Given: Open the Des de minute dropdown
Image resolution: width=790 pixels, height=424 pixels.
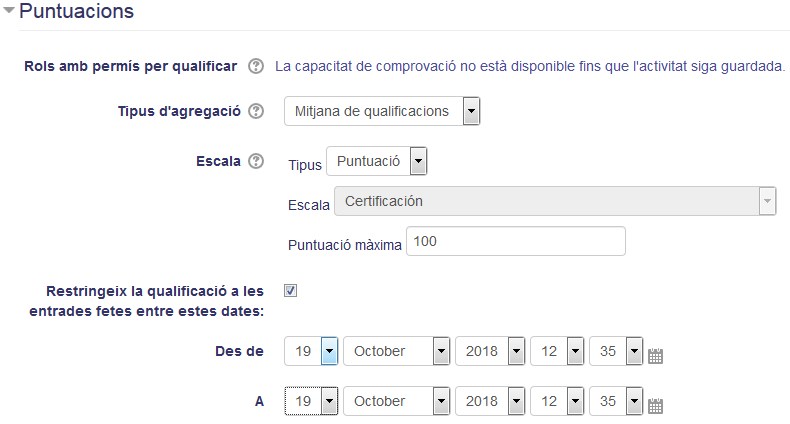Looking at the screenshot, I should [x=616, y=351].
